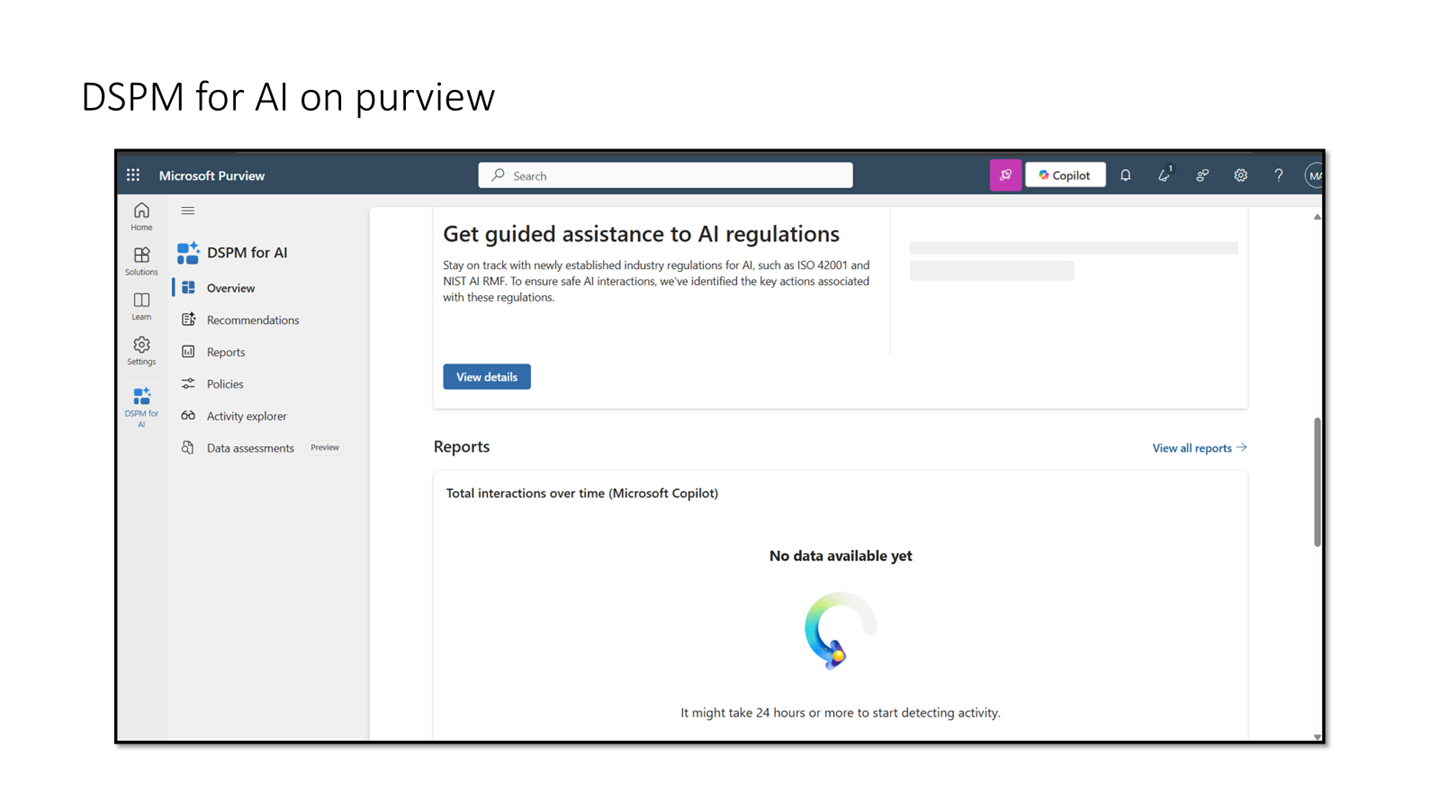Click the DSPM for AI sidebar title
The height and width of the screenshot is (810, 1440).
click(247, 253)
